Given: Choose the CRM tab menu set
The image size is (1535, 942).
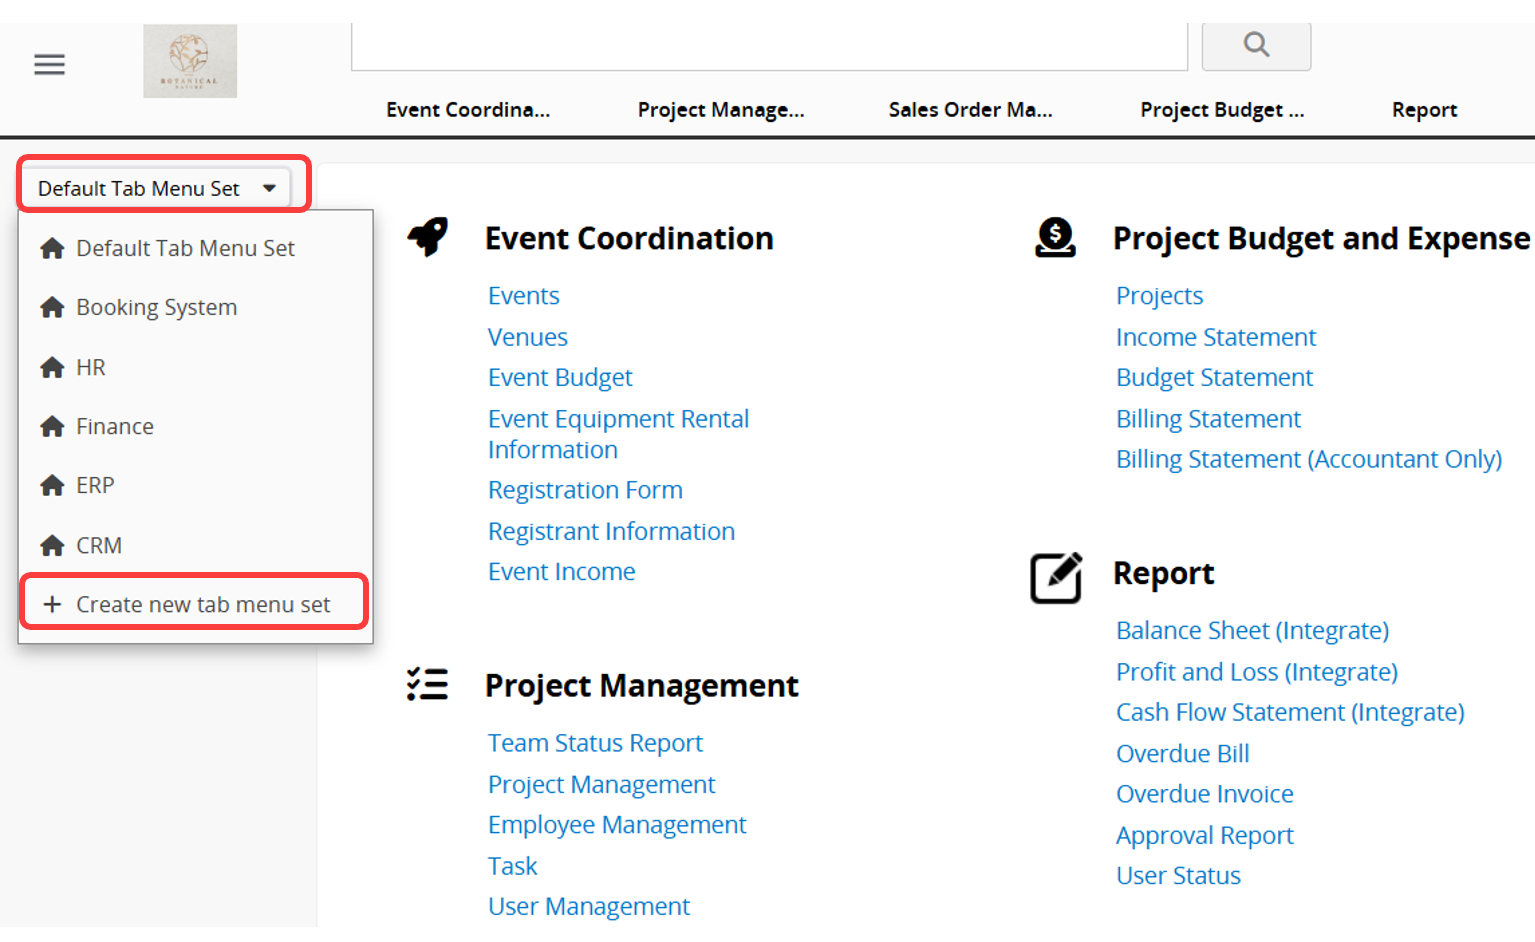Looking at the screenshot, I should click(99, 546).
